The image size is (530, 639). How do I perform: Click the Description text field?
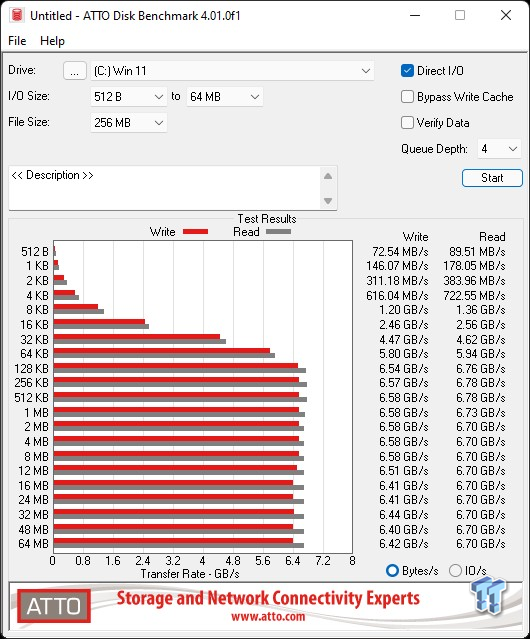point(165,188)
